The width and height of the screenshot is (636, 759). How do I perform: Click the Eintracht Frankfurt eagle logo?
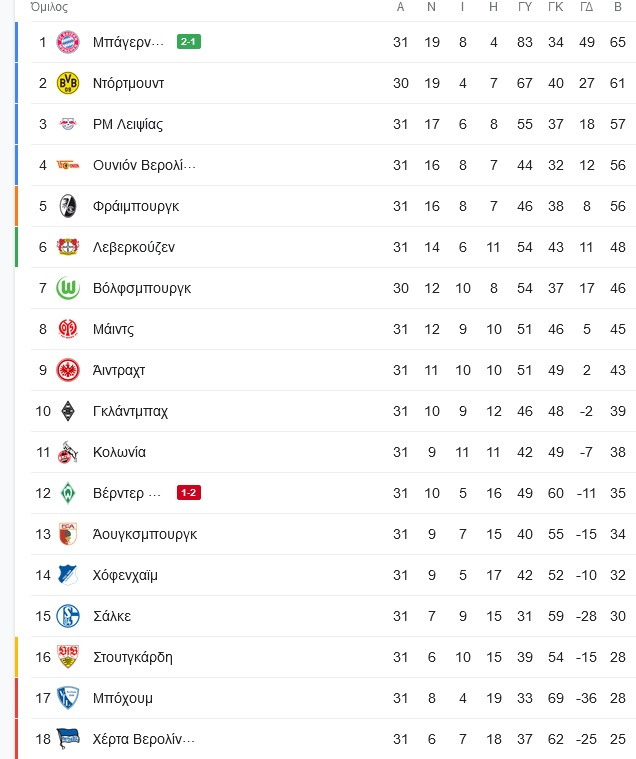pyautogui.click(x=68, y=370)
